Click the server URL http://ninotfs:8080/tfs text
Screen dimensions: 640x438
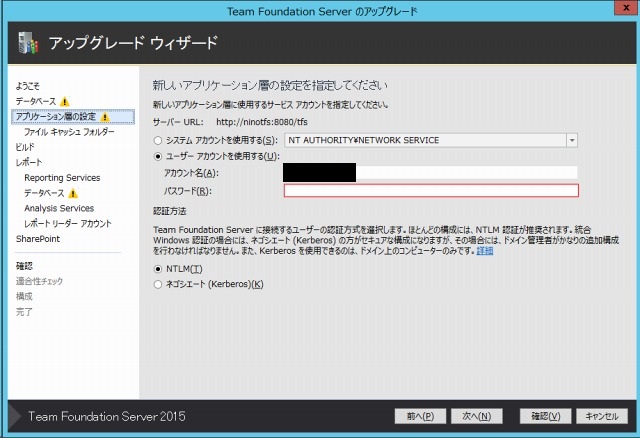coord(262,122)
